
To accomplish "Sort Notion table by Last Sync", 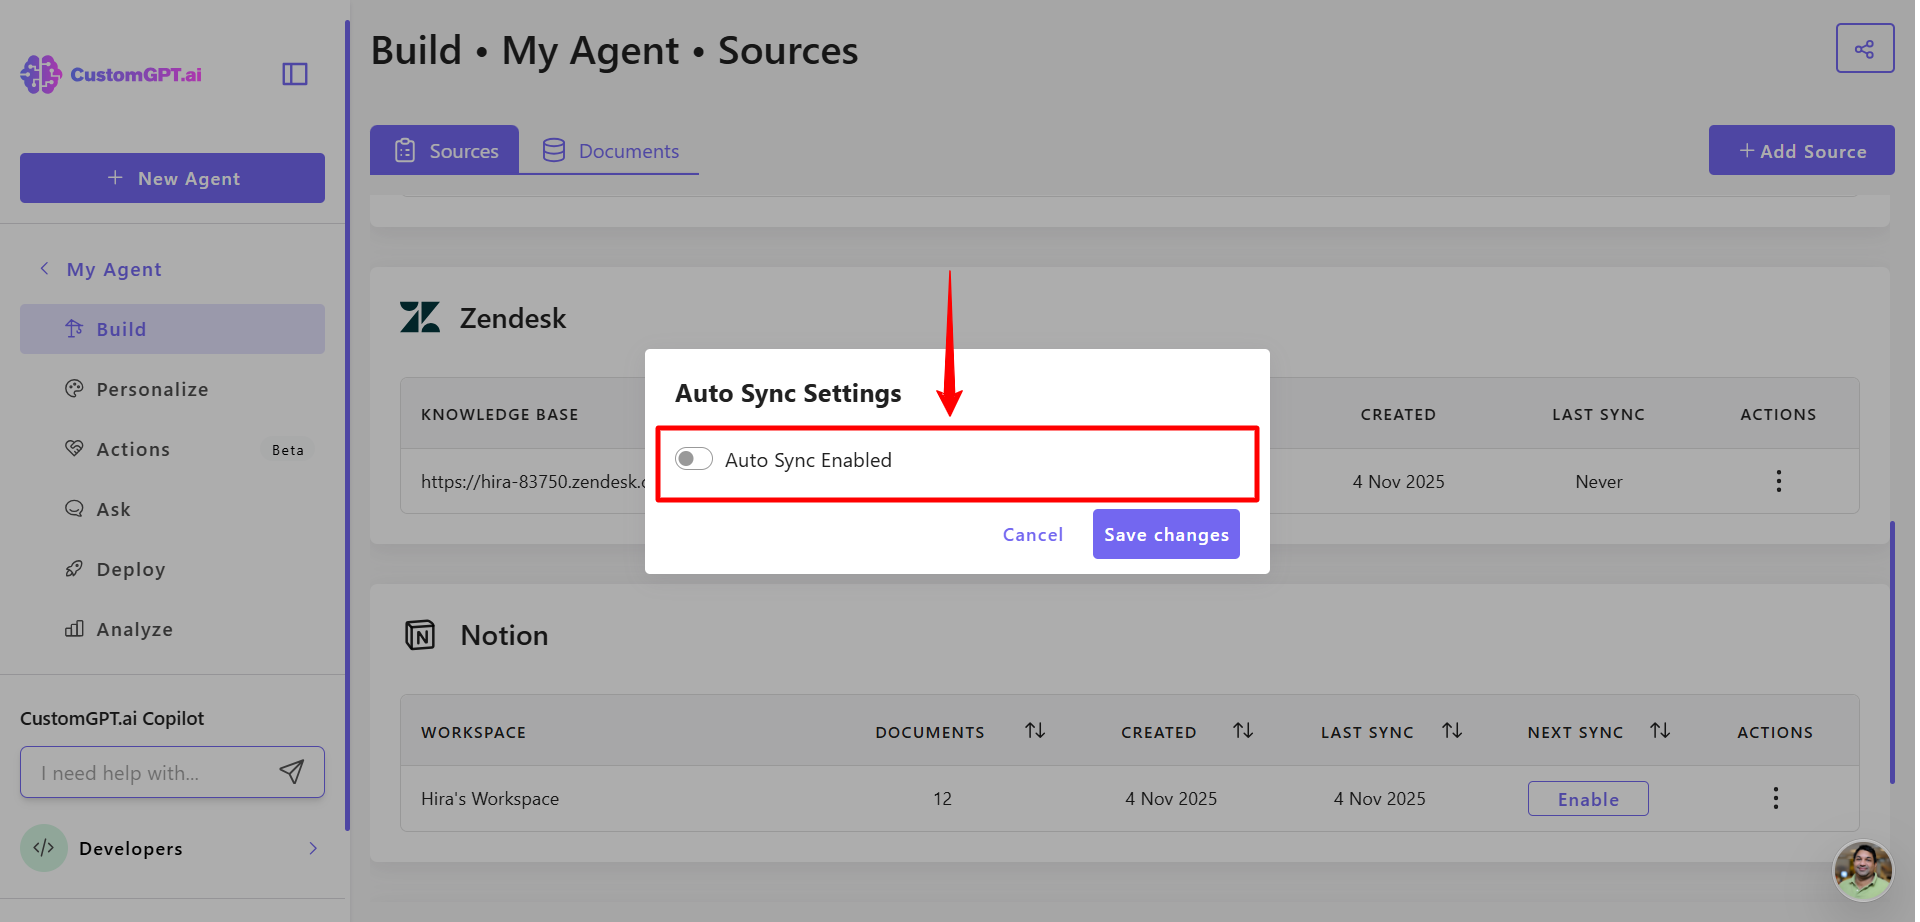I will pyautogui.click(x=1452, y=731).
